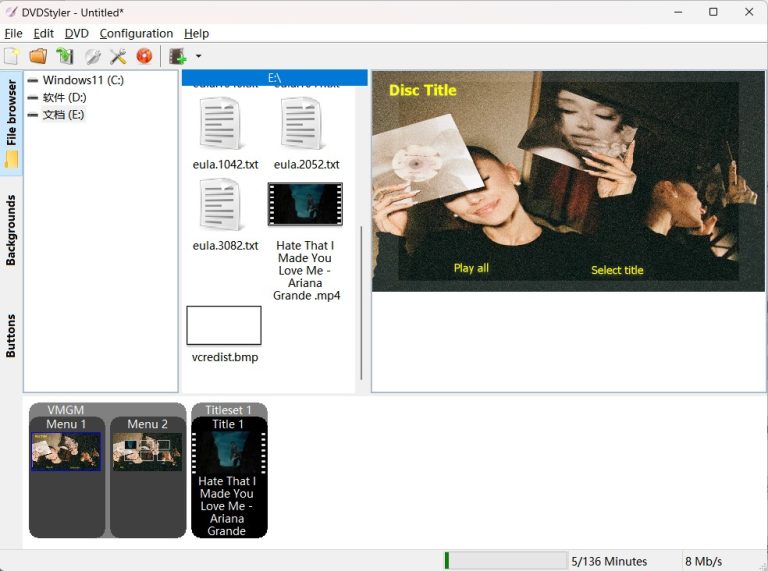768x571 pixels.
Task: Select the Hate That I Made You Love Me mp4 thumbnail
Action: click(305, 204)
